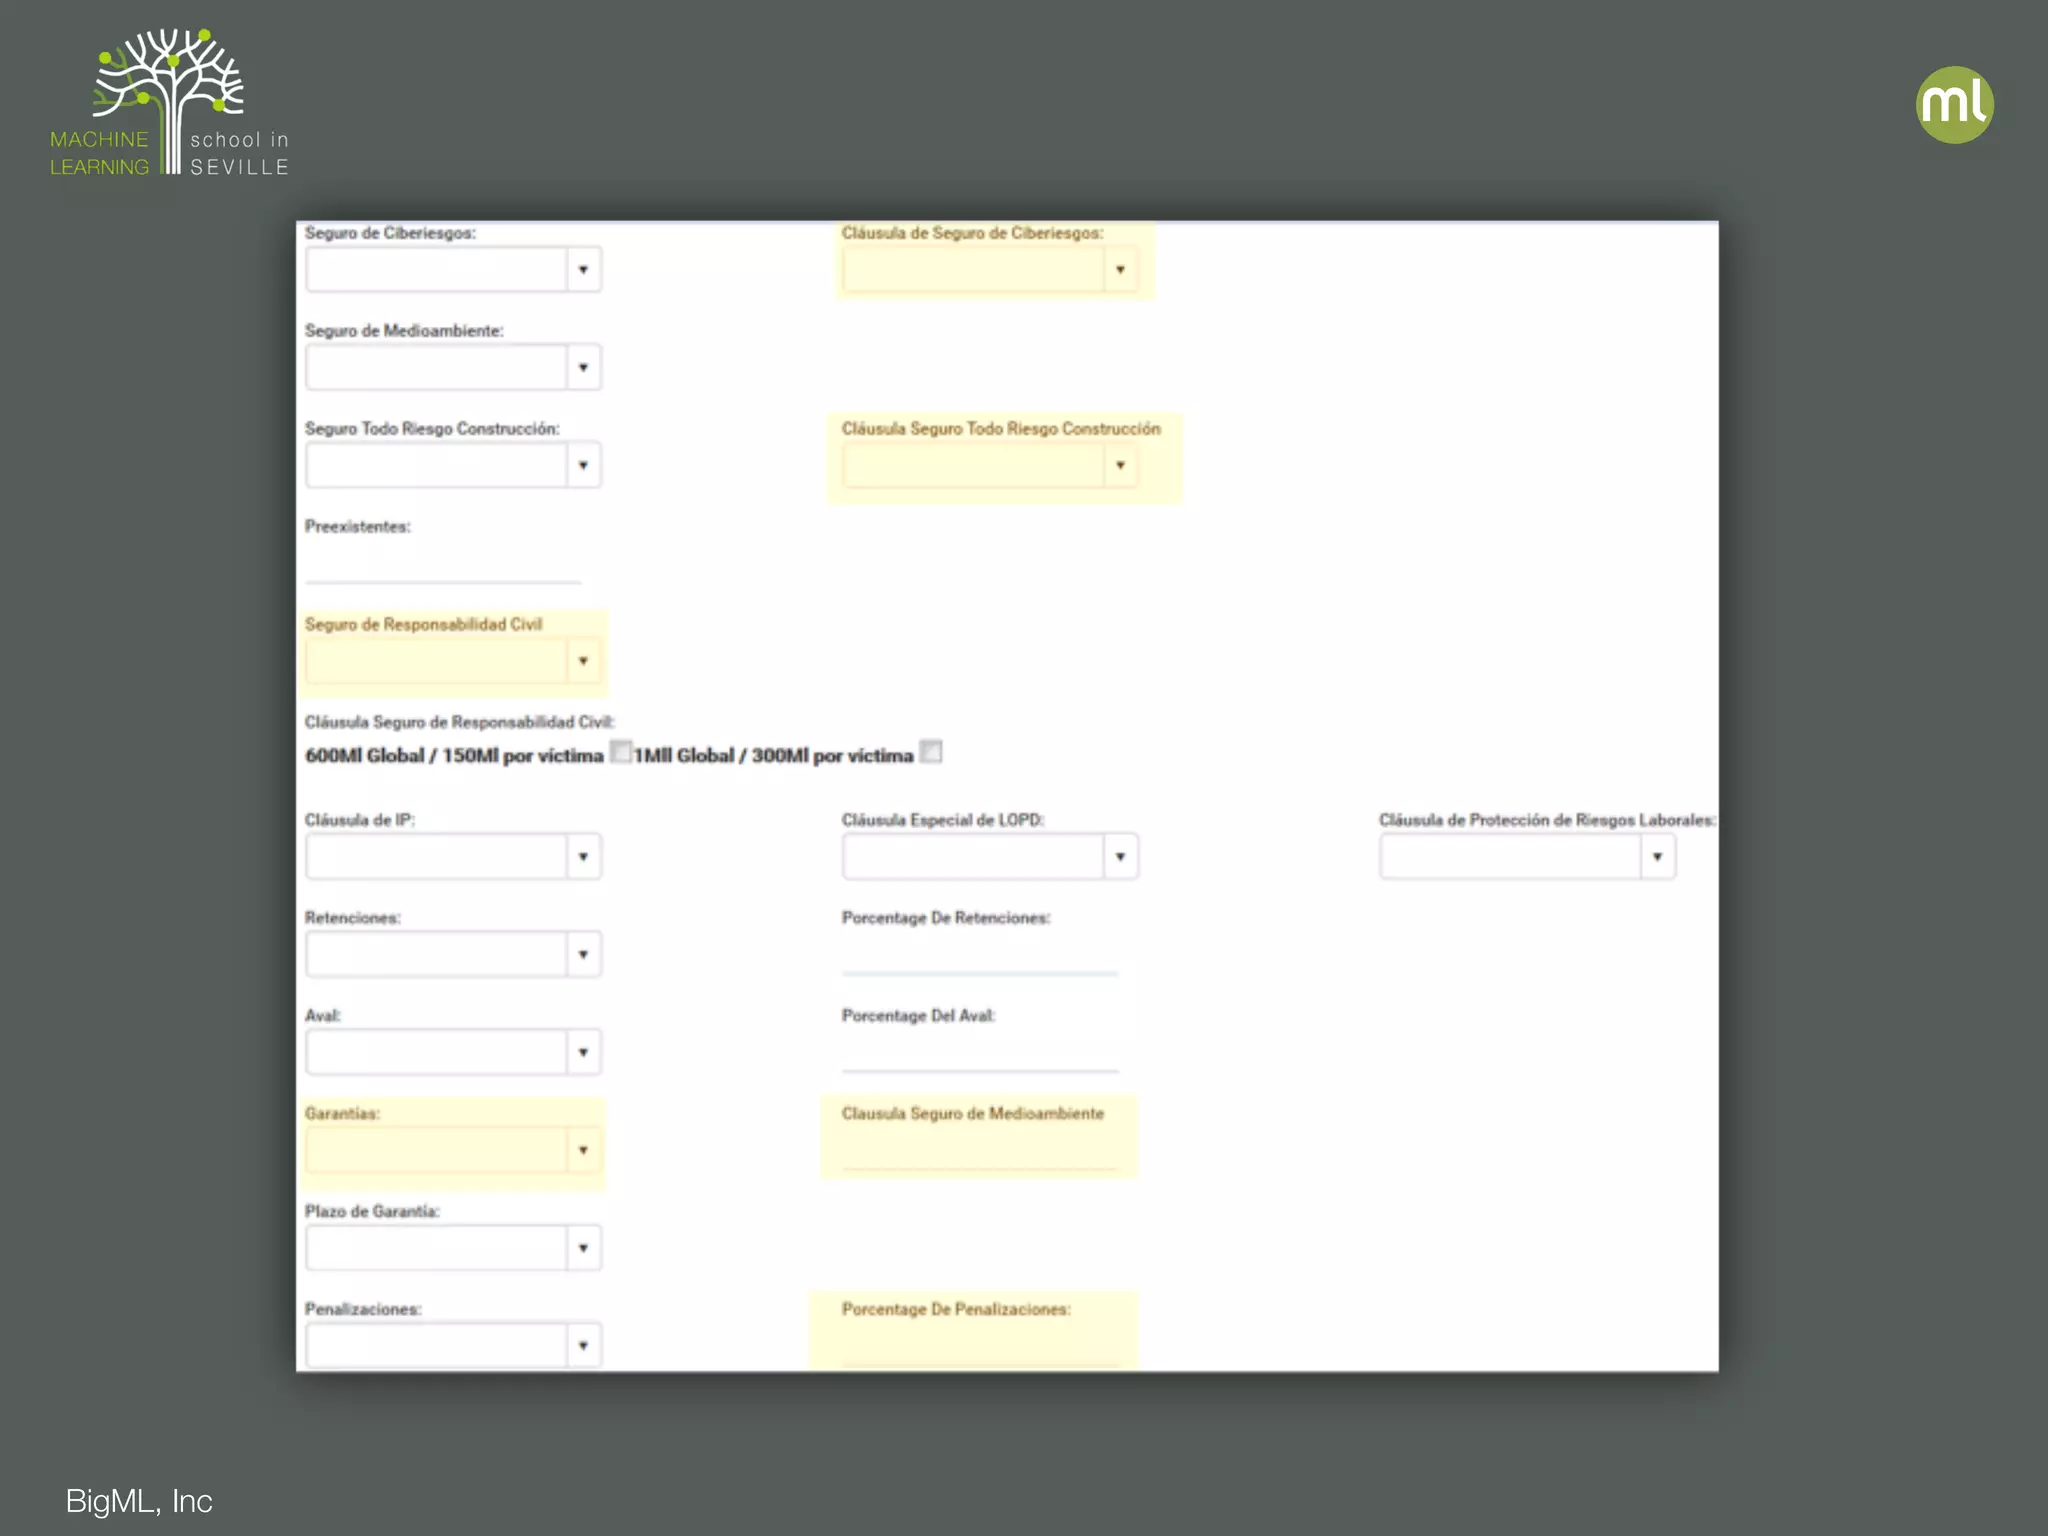2048x1536 pixels.
Task: Tick the 1Mll Global / 300Ml por víctima checkbox
Action: click(x=931, y=751)
